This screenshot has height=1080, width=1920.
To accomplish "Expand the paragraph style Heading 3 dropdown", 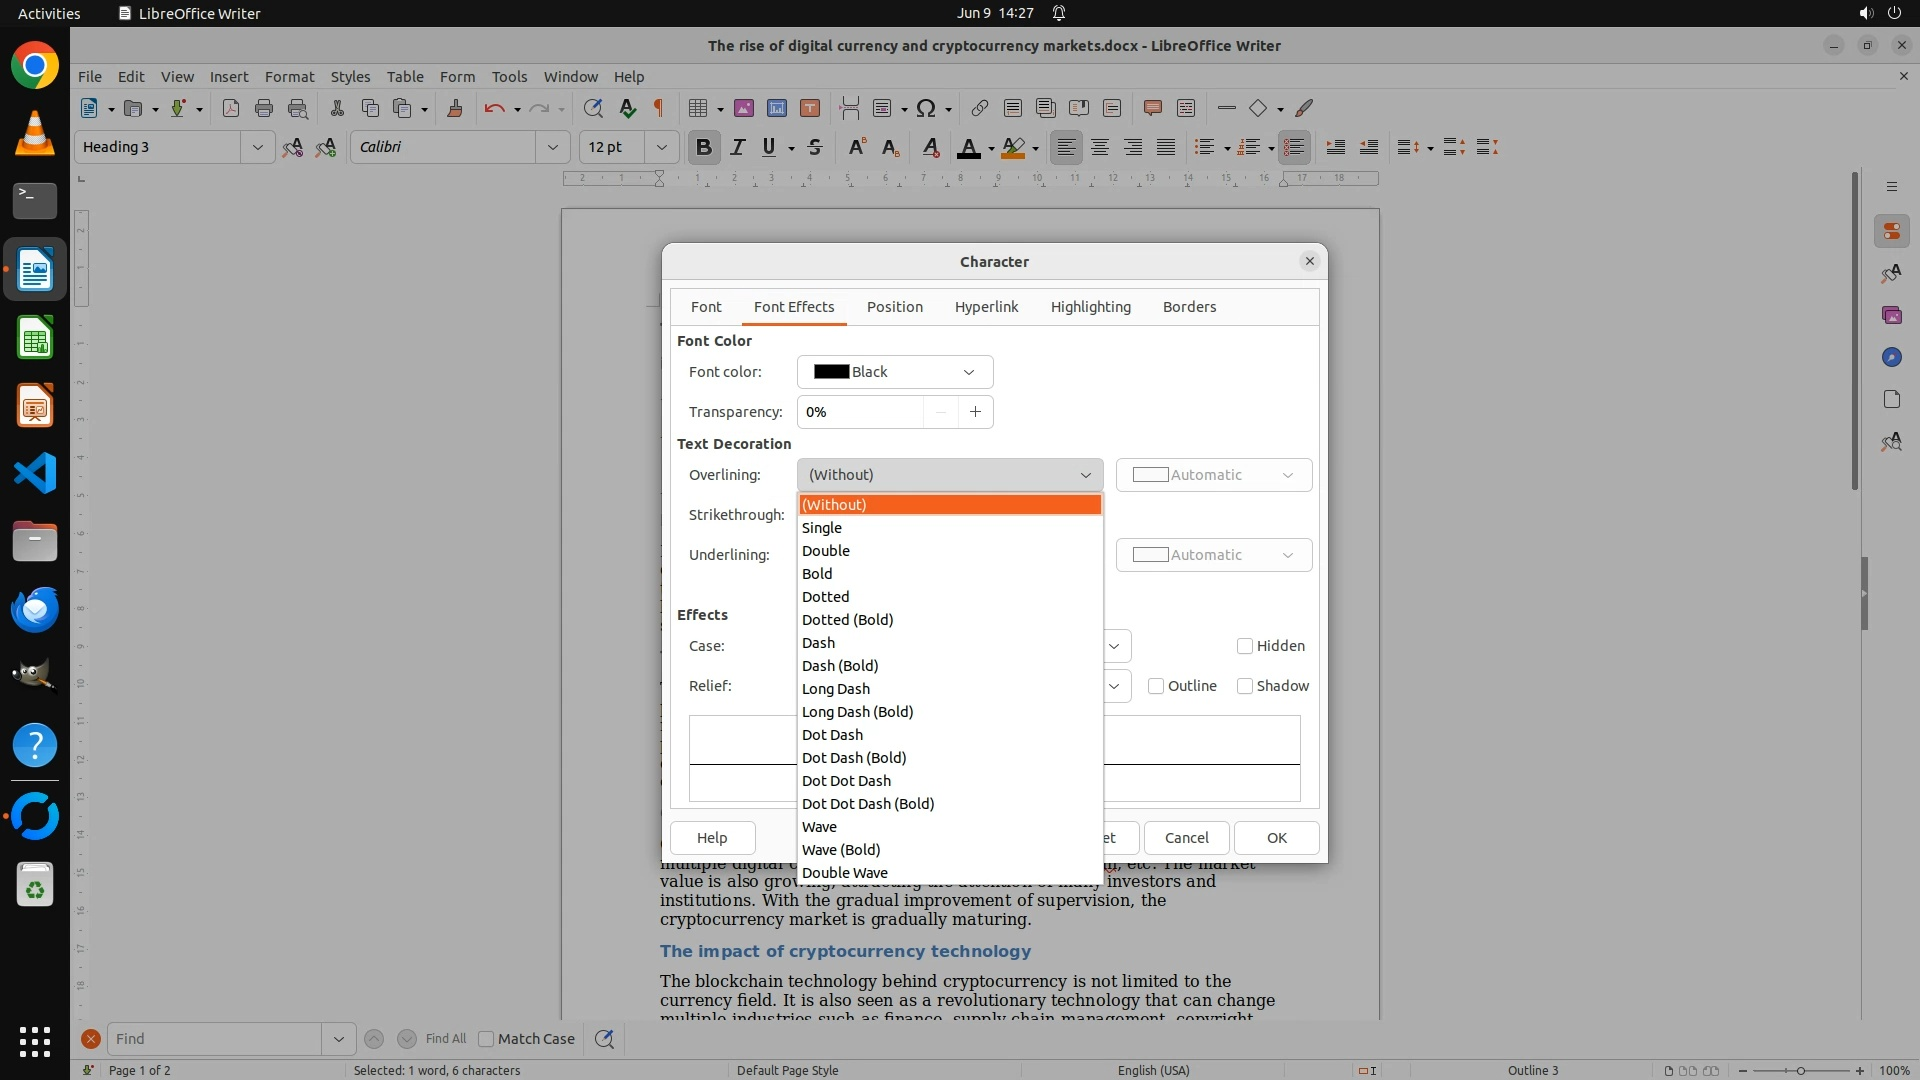I will [257, 147].
